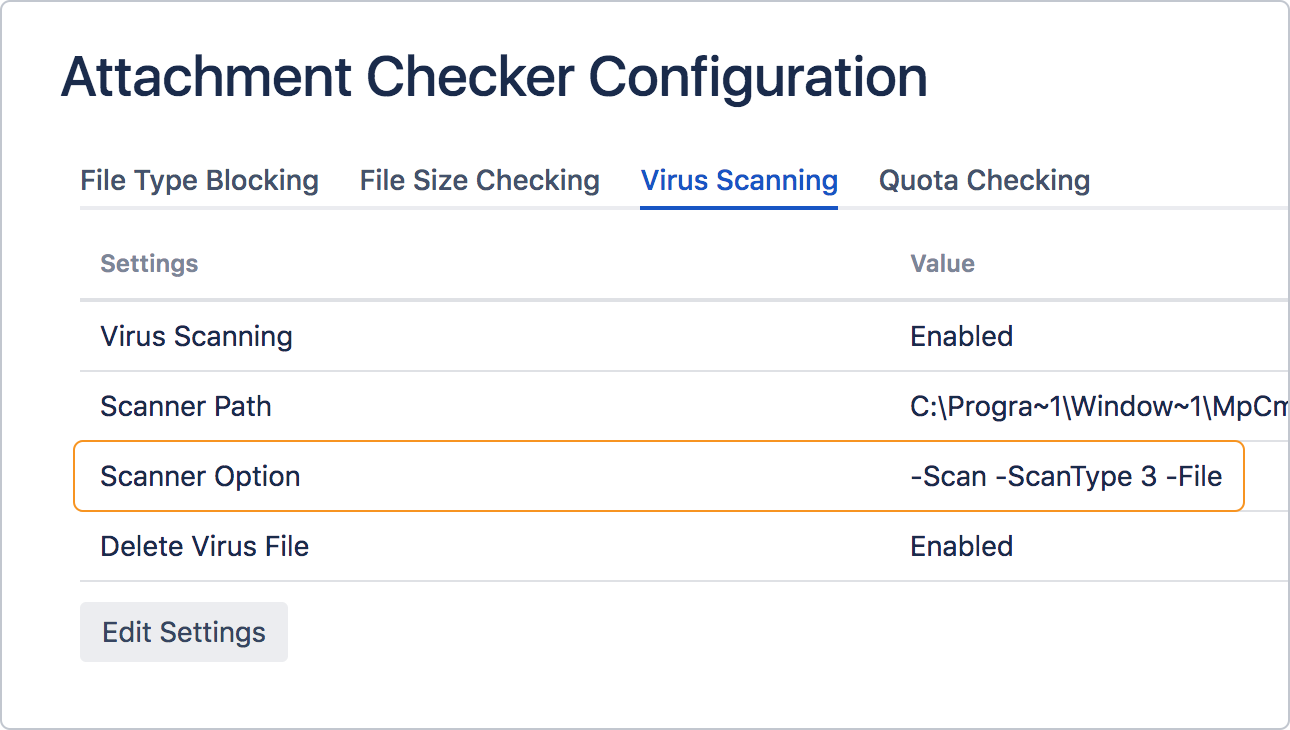Open the File Size Checking tab

click(x=479, y=181)
